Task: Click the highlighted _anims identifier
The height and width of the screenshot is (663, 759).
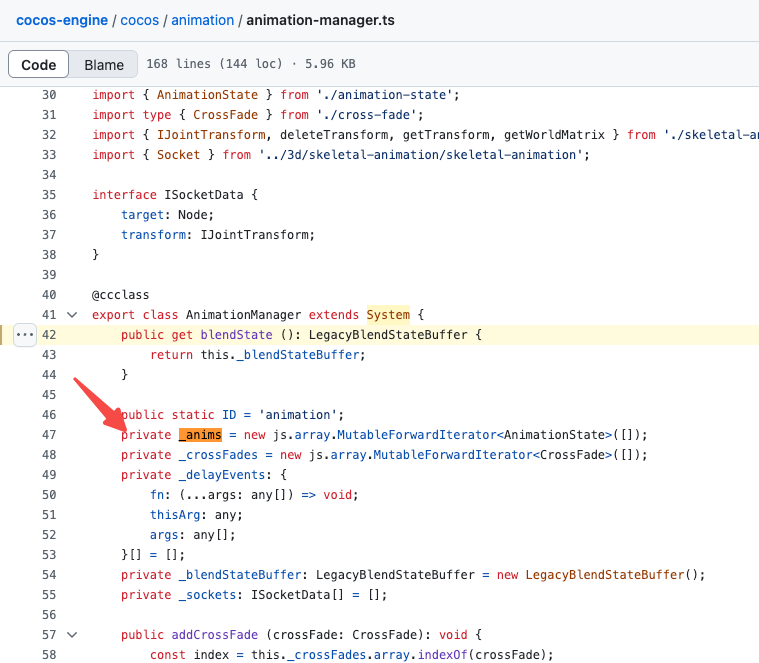Action: pos(200,435)
